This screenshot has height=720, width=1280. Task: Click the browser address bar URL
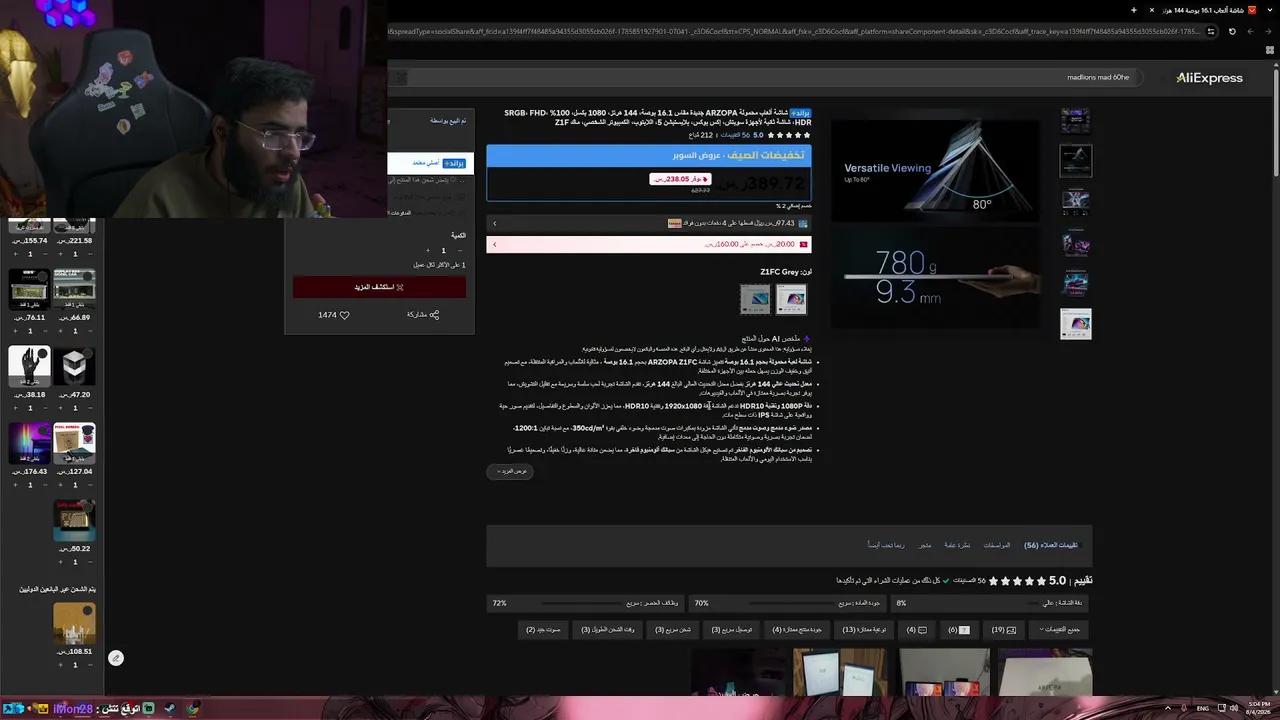794,31
